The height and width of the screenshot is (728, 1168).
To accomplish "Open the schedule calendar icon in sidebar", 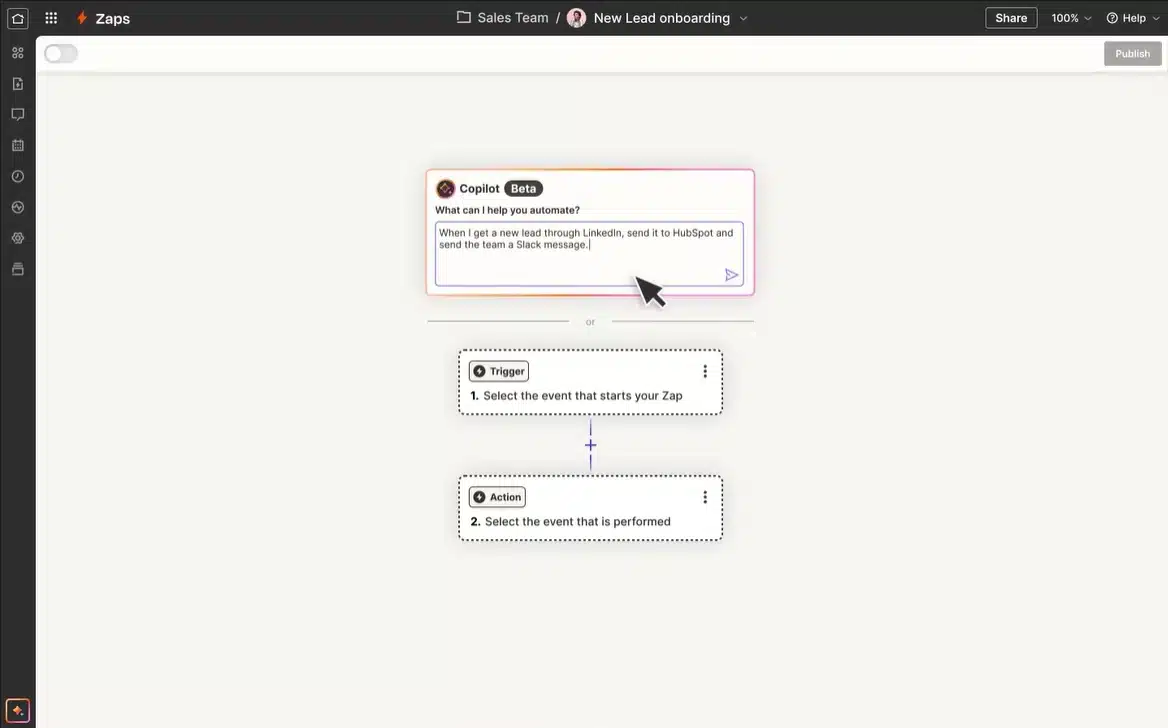I will click(x=17, y=144).
